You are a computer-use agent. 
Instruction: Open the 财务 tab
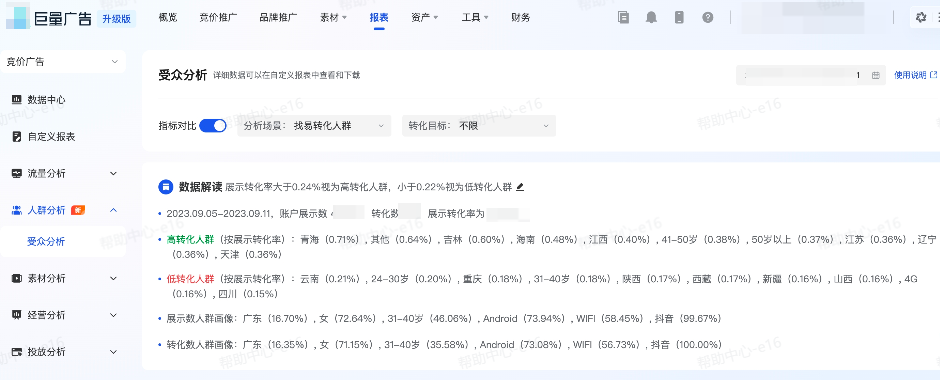tap(521, 17)
